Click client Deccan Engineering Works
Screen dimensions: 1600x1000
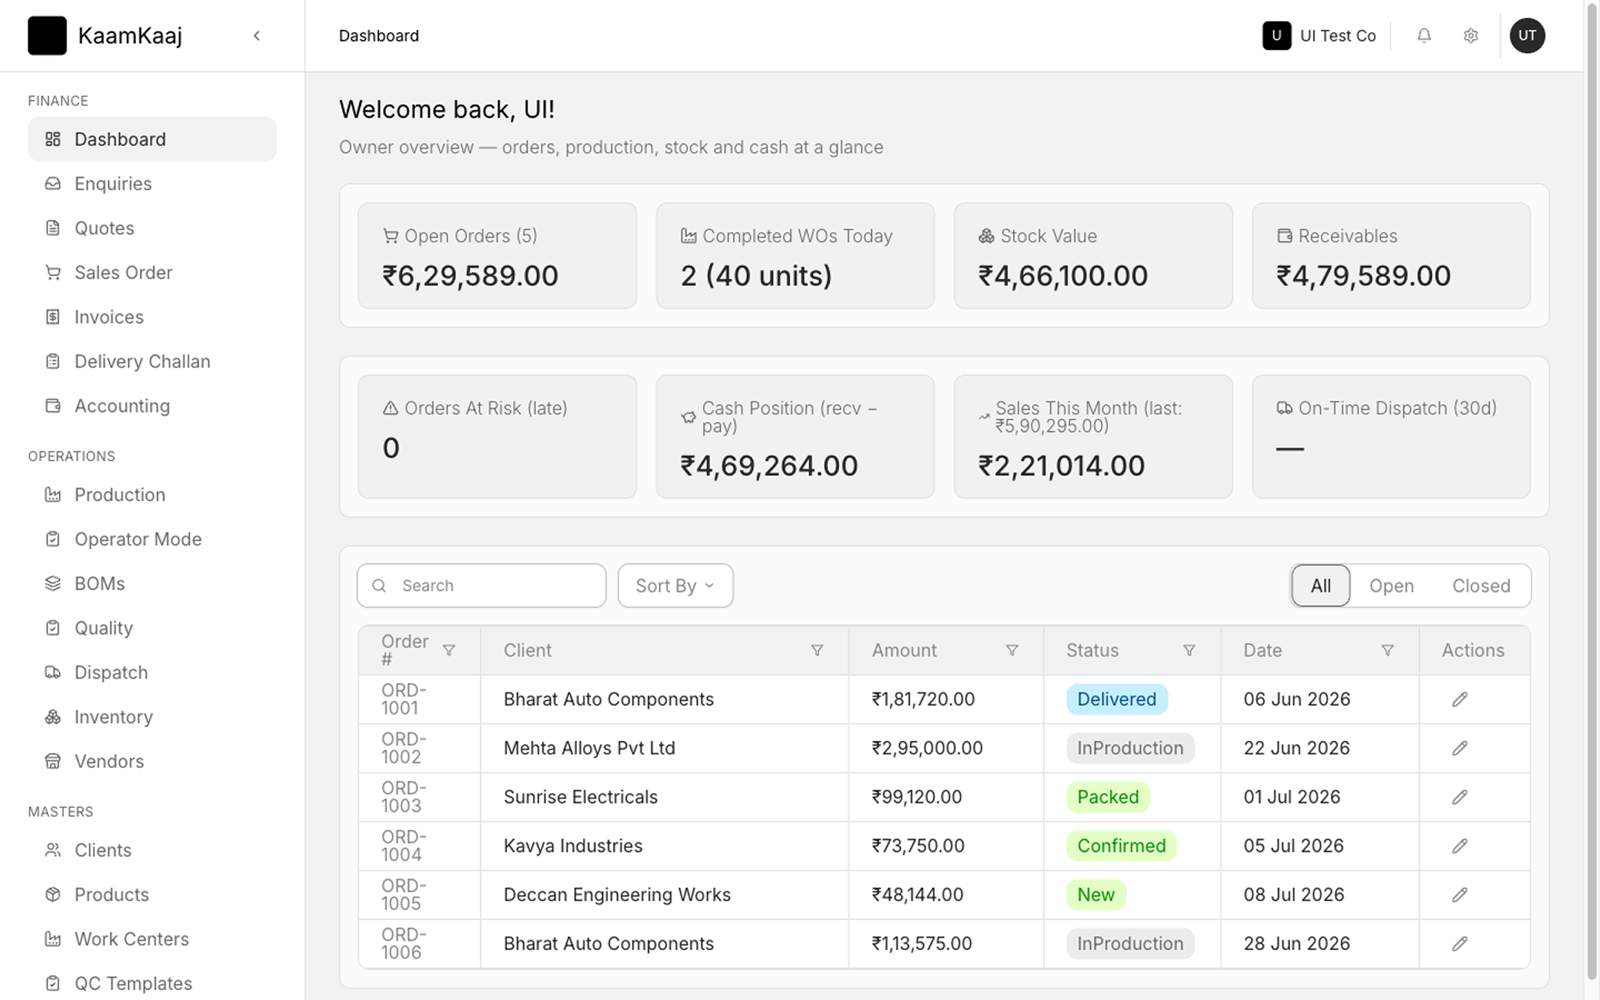point(617,895)
